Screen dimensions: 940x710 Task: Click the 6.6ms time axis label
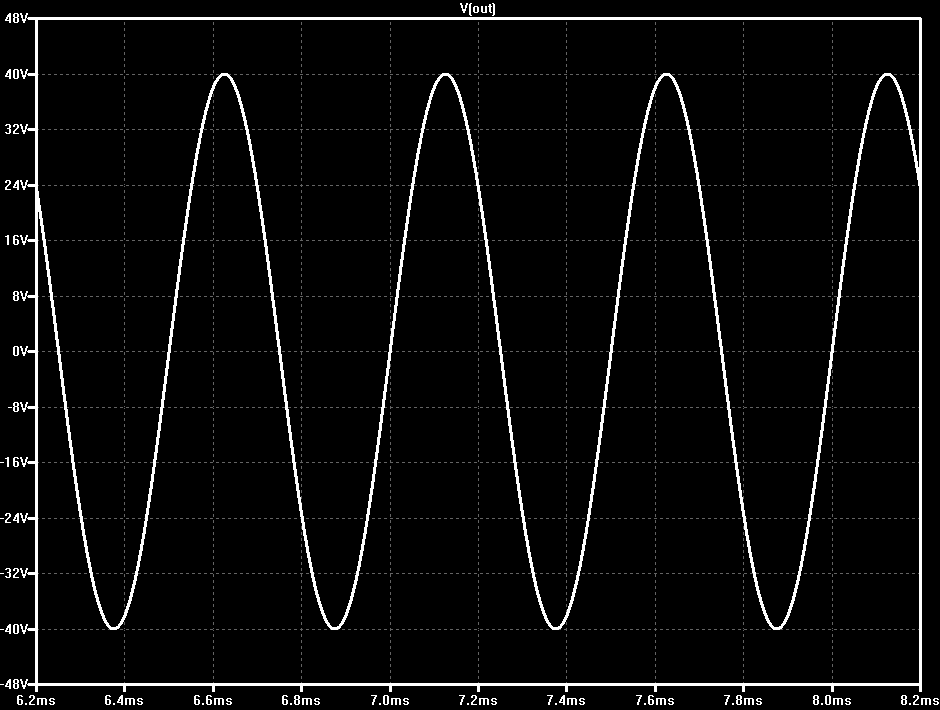(x=213, y=700)
